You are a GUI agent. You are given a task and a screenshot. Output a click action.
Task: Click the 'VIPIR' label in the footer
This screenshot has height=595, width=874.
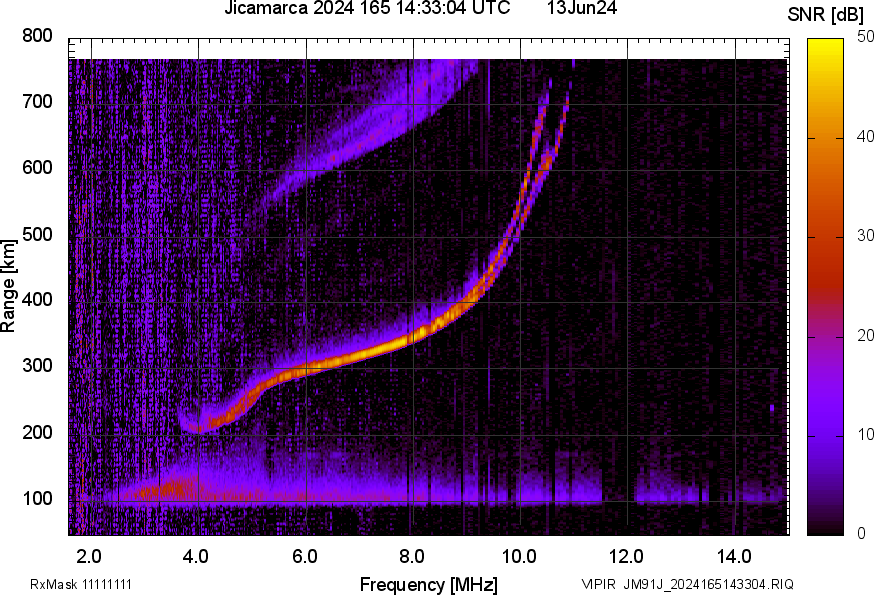[599, 585]
